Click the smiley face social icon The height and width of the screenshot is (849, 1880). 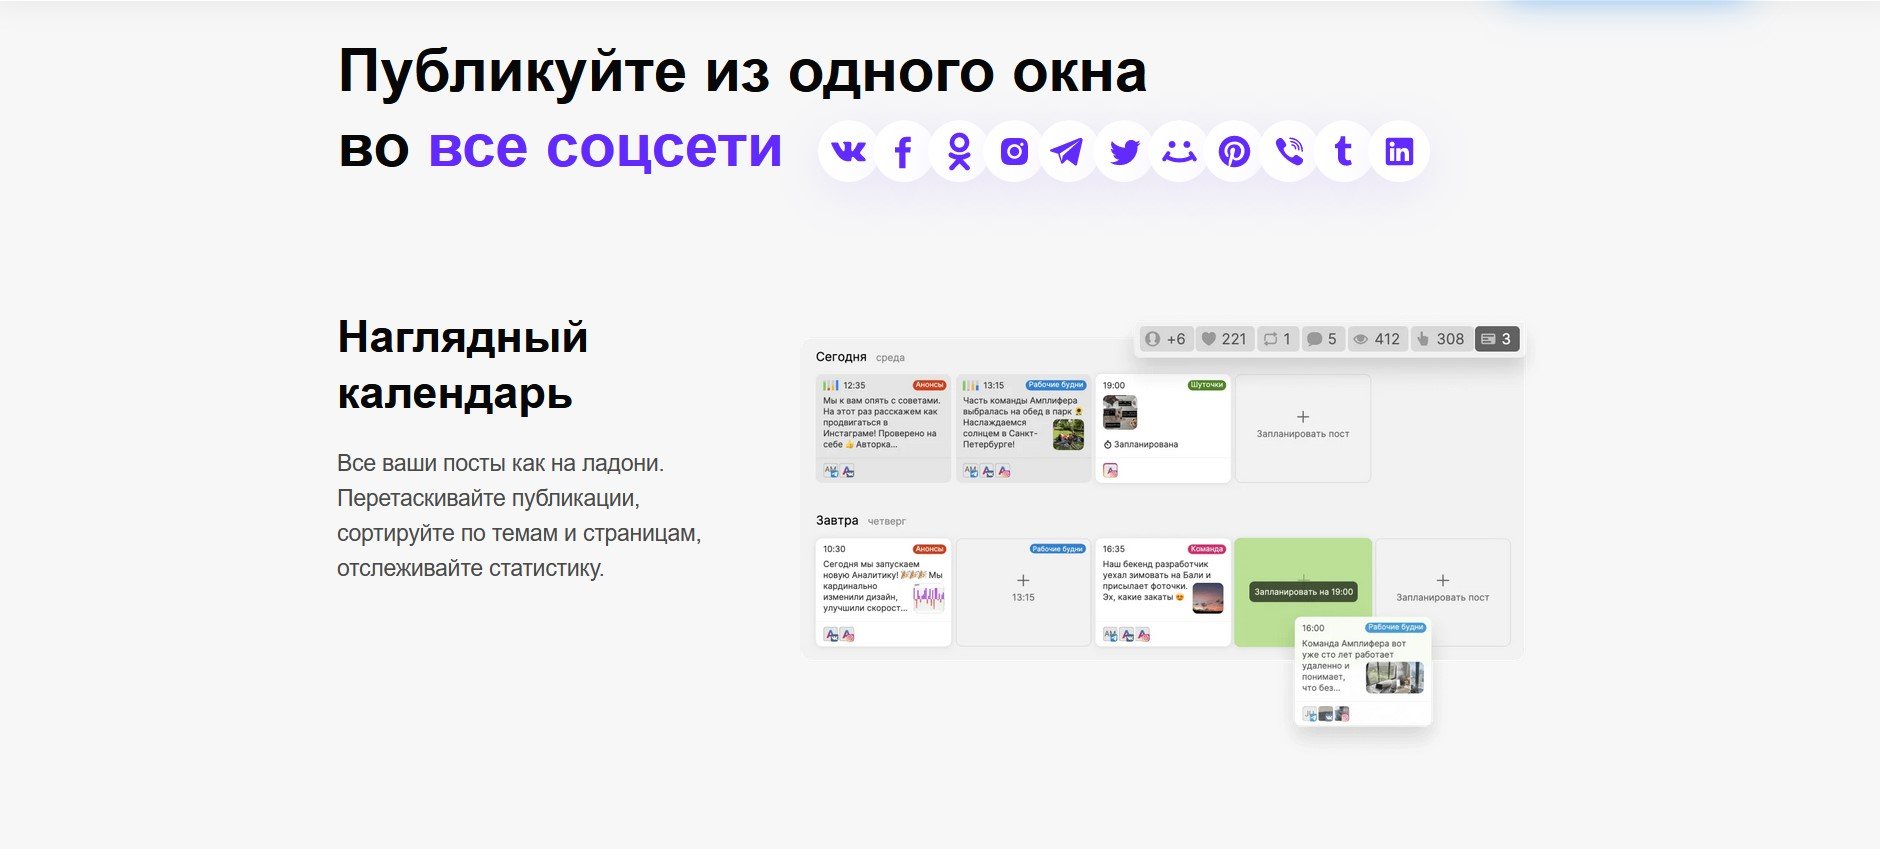click(x=1179, y=152)
